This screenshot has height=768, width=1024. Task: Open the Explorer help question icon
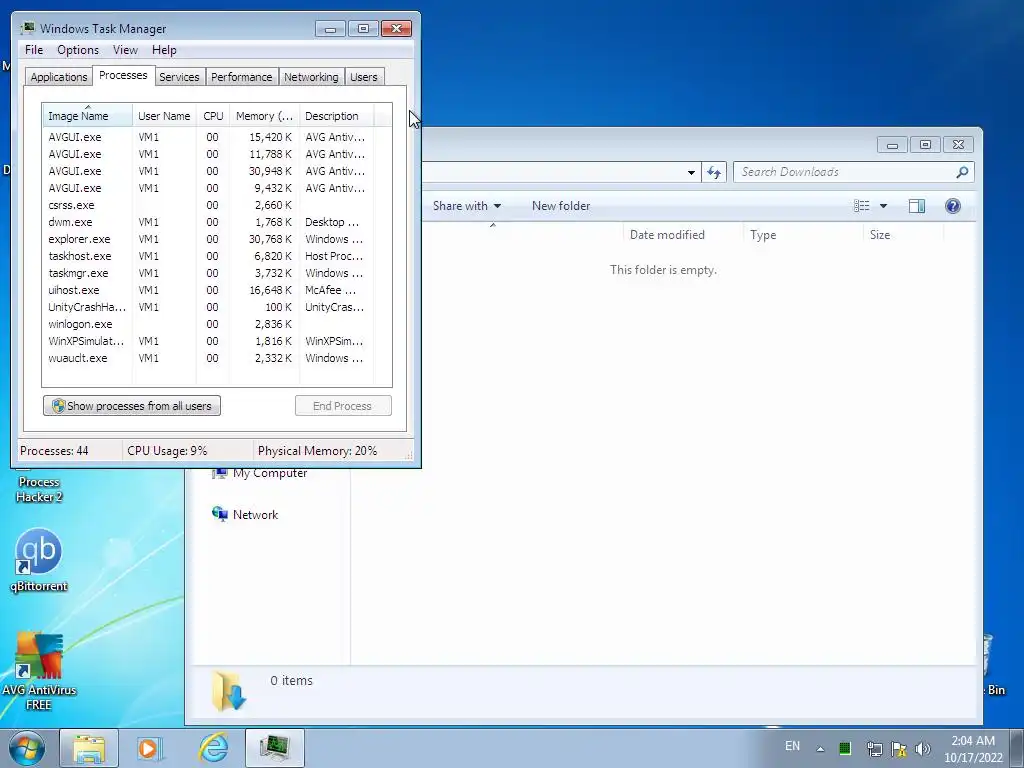coord(953,206)
